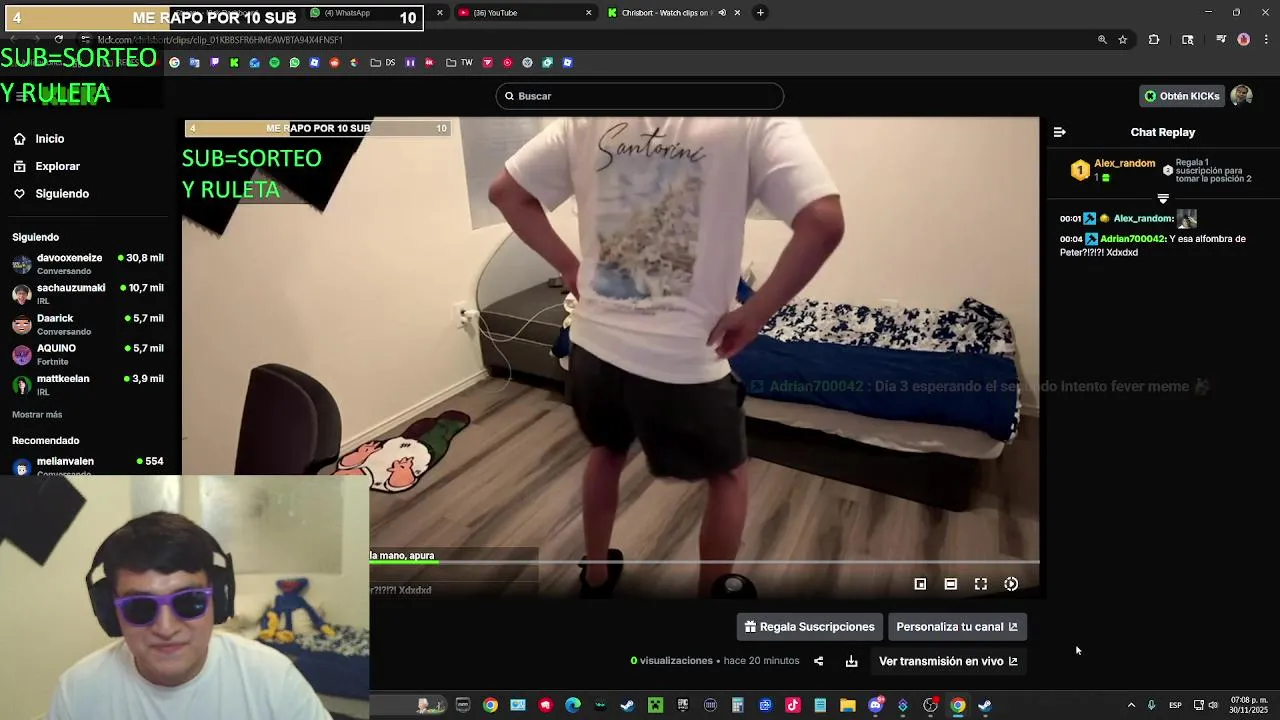Open the microphone icon in the system tray
Viewport: 1280px width, 720px height.
coord(1151,705)
